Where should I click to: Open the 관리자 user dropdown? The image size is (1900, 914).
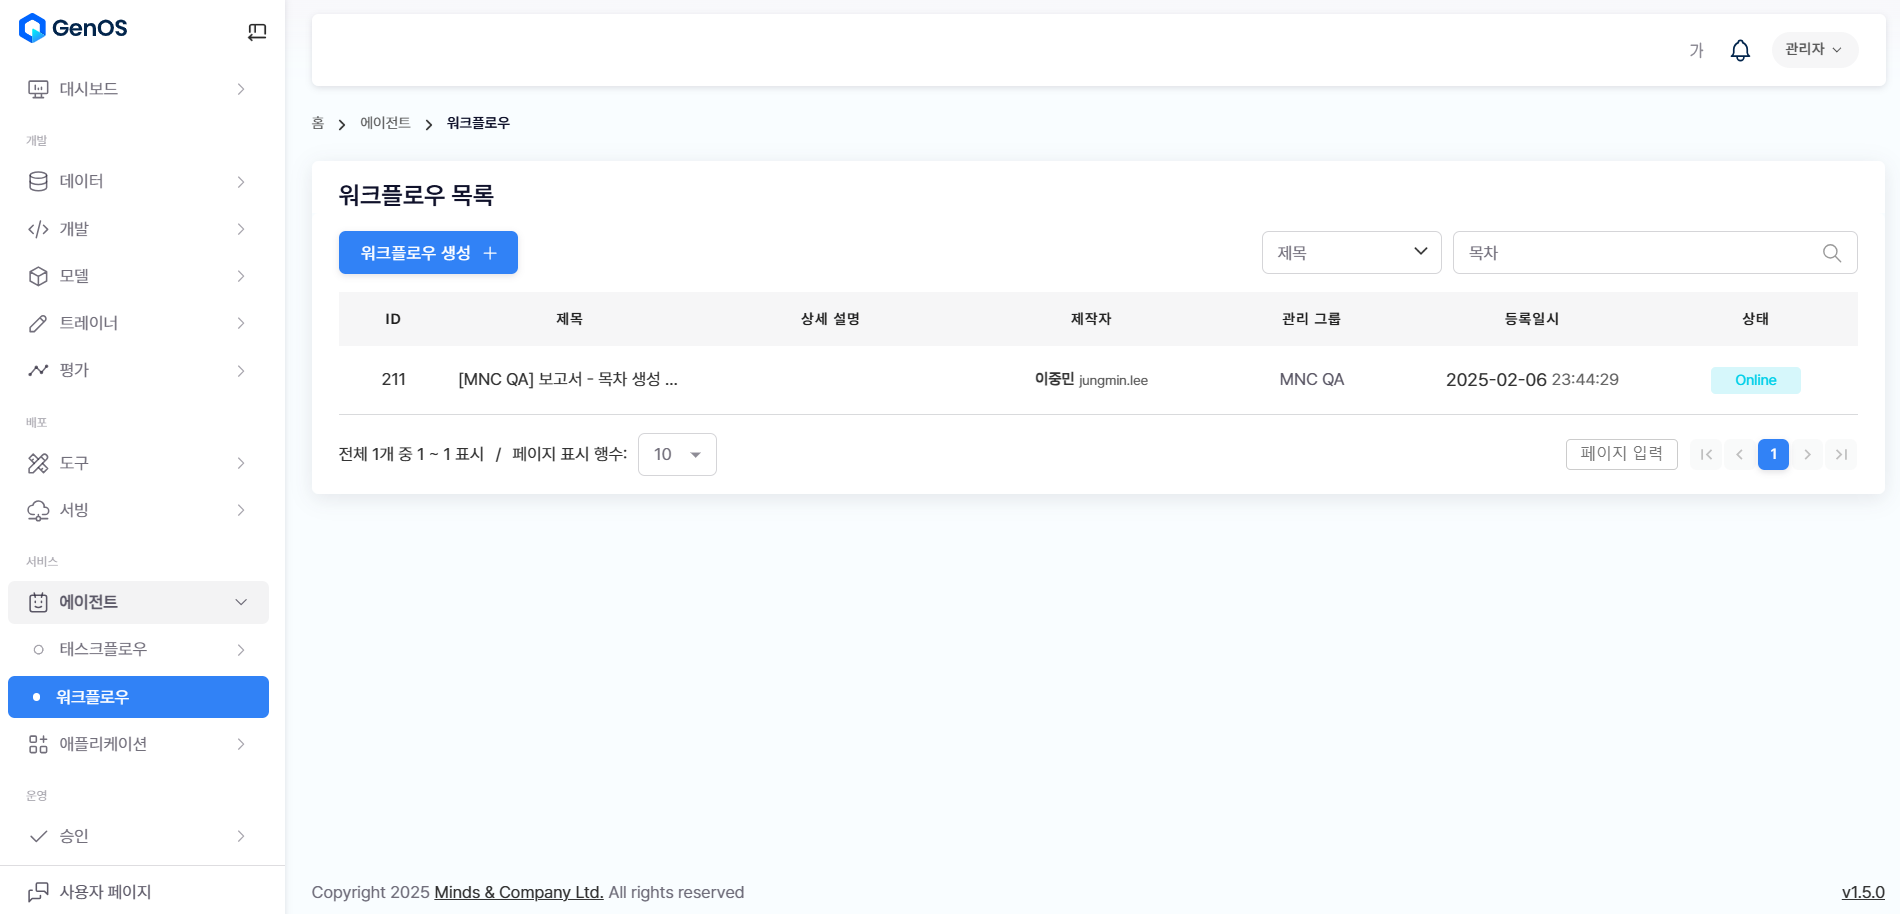pos(1813,49)
